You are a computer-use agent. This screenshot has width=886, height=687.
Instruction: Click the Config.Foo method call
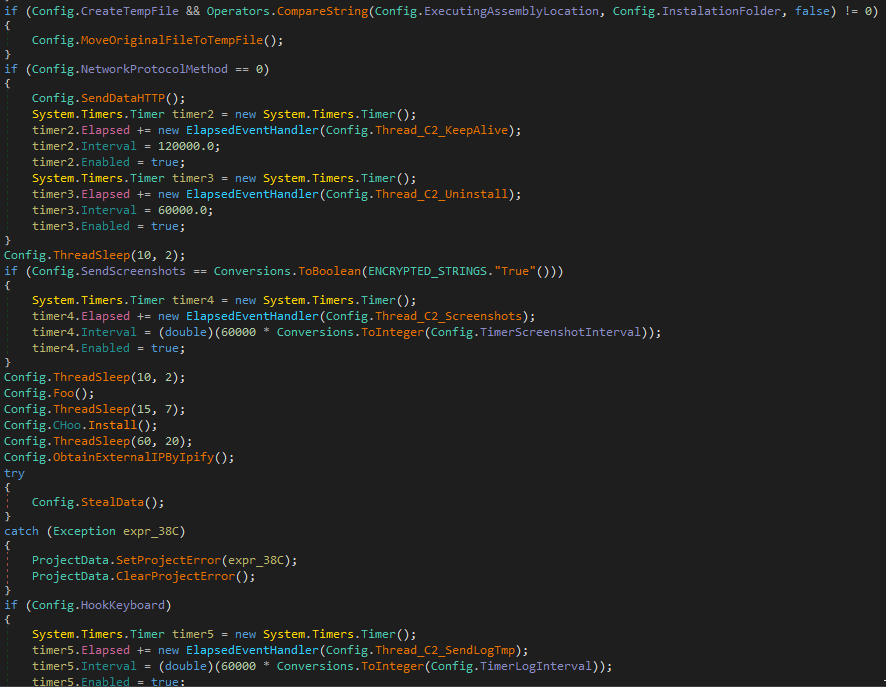(63, 393)
